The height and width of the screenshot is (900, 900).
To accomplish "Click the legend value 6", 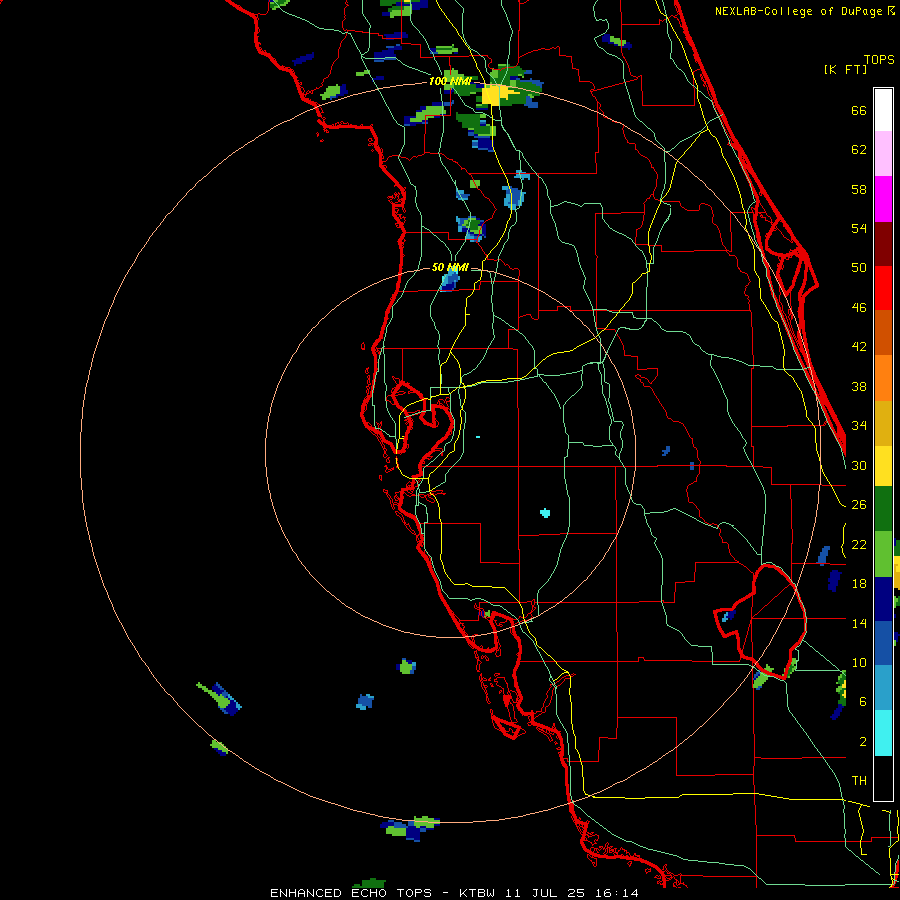I will (862, 702).
